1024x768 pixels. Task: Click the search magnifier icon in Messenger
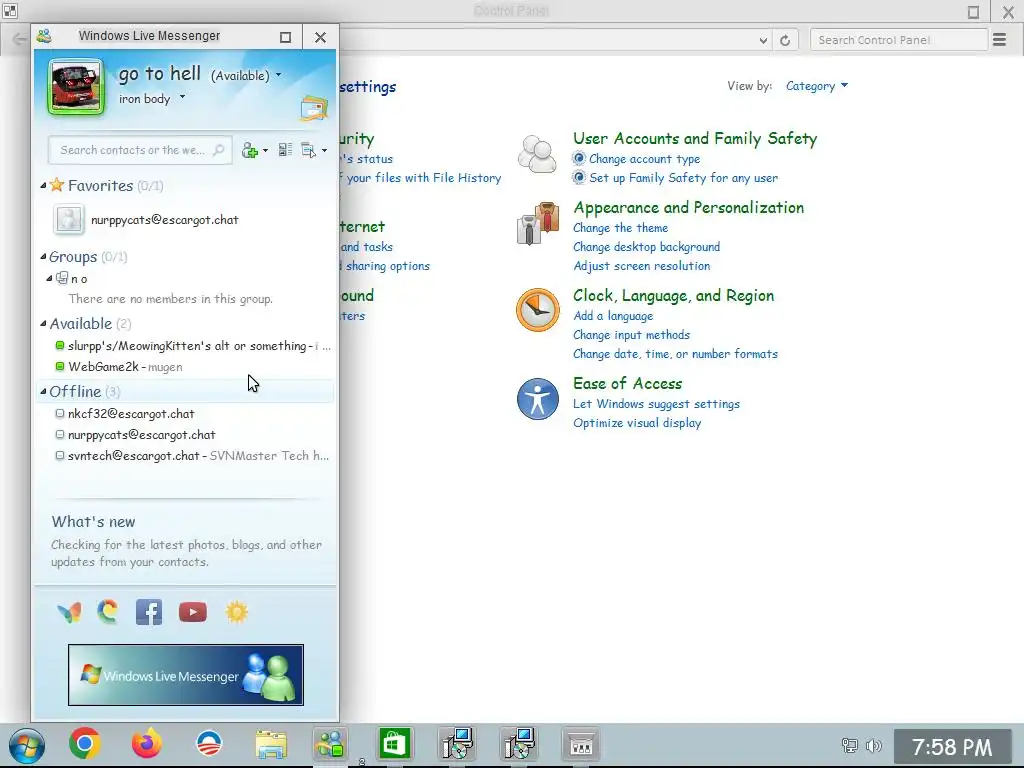[x=219, y=150]
